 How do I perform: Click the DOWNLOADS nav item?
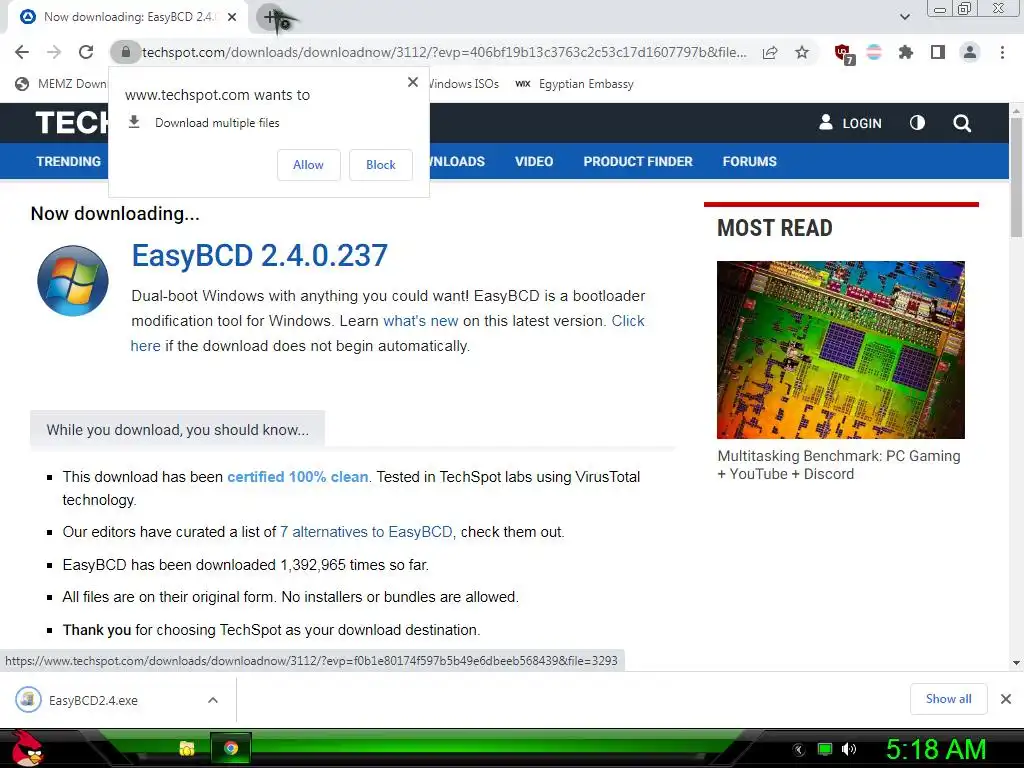pos(458,161)
